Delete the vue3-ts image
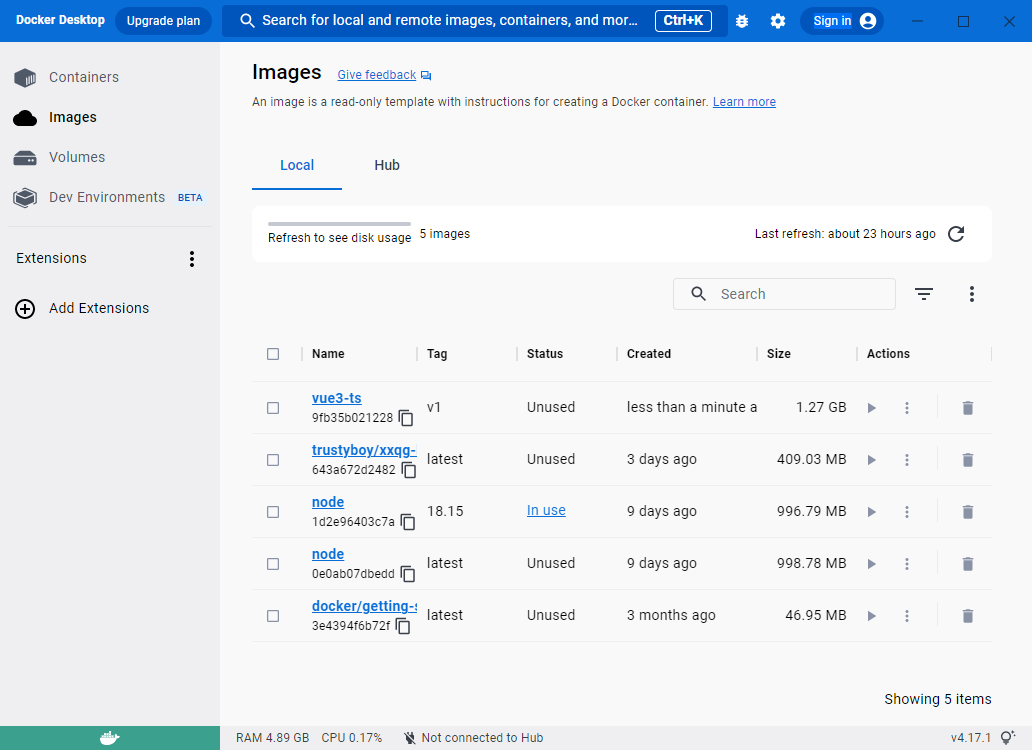Viewport: 1032px width, 750px height. pos(968,408)
